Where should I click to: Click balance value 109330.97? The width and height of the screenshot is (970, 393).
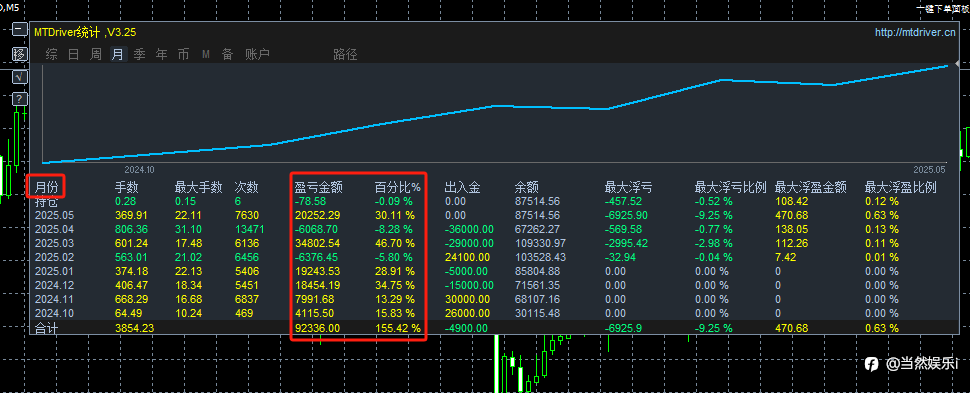pos(539,243)
